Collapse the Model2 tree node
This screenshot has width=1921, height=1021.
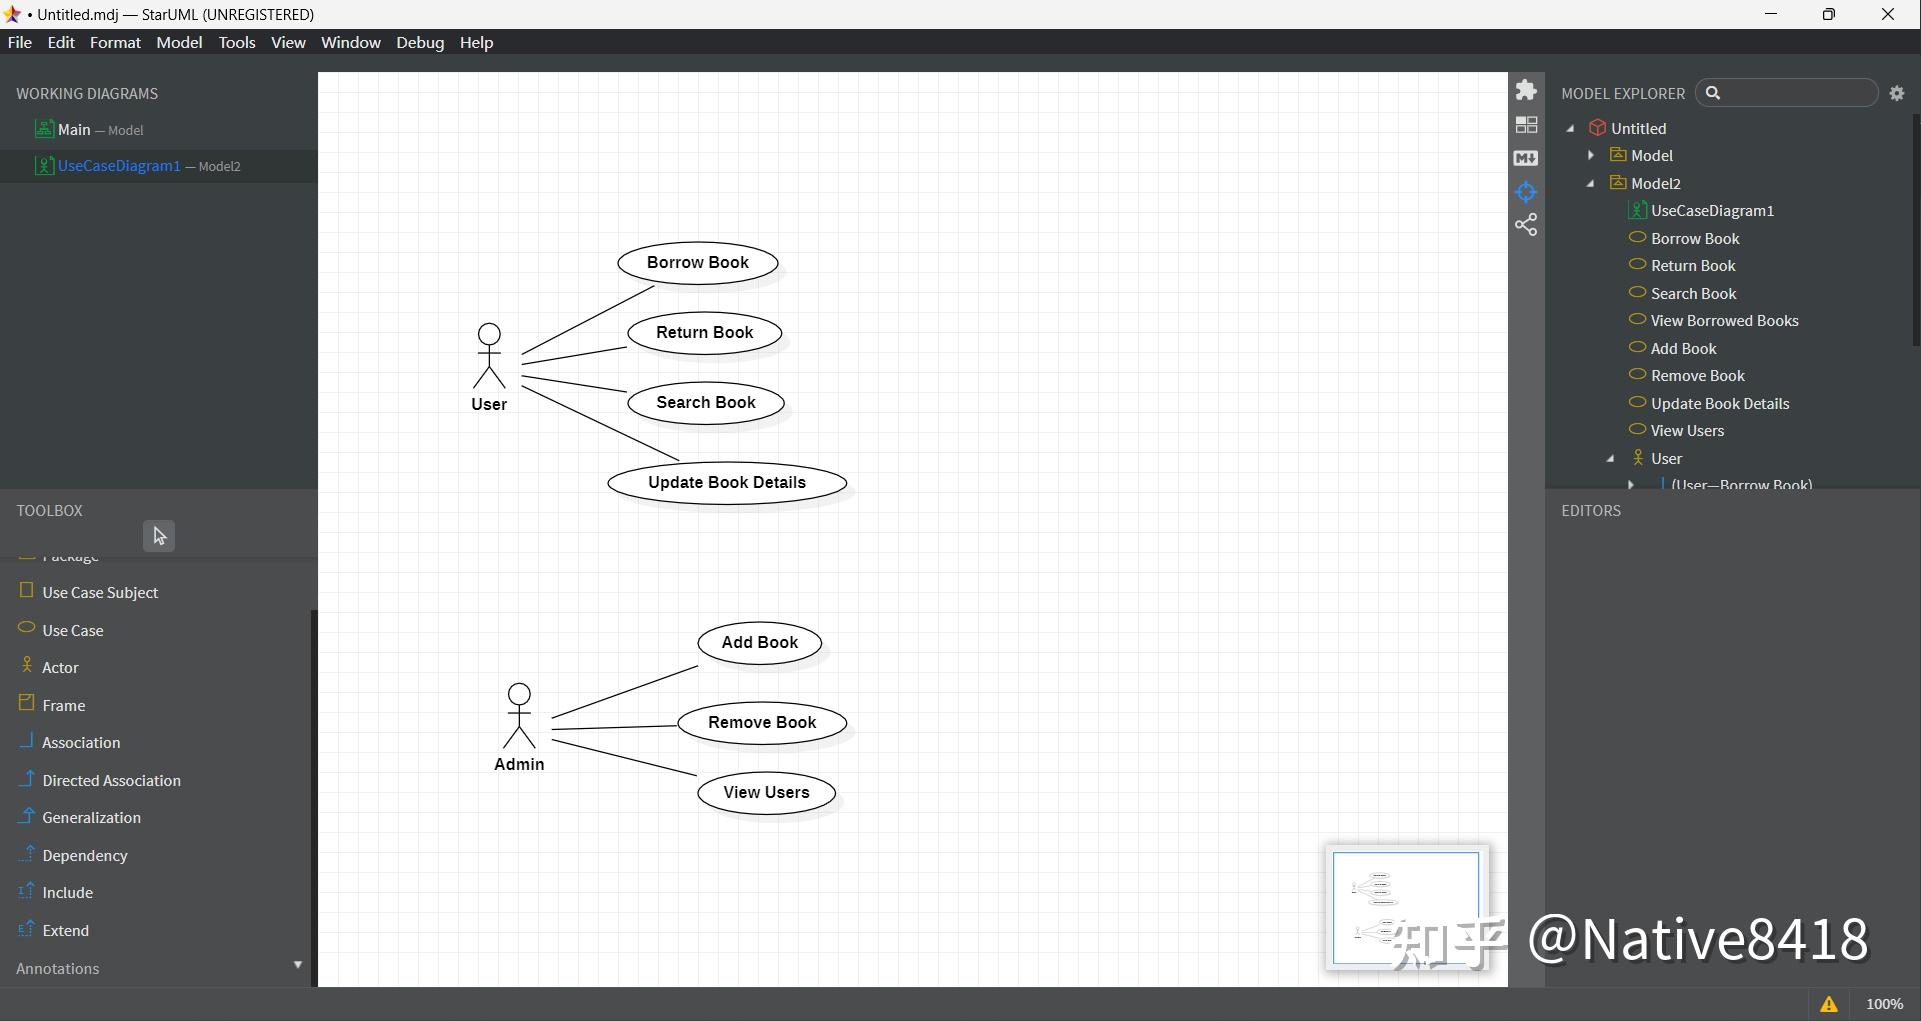point(1590,183)
